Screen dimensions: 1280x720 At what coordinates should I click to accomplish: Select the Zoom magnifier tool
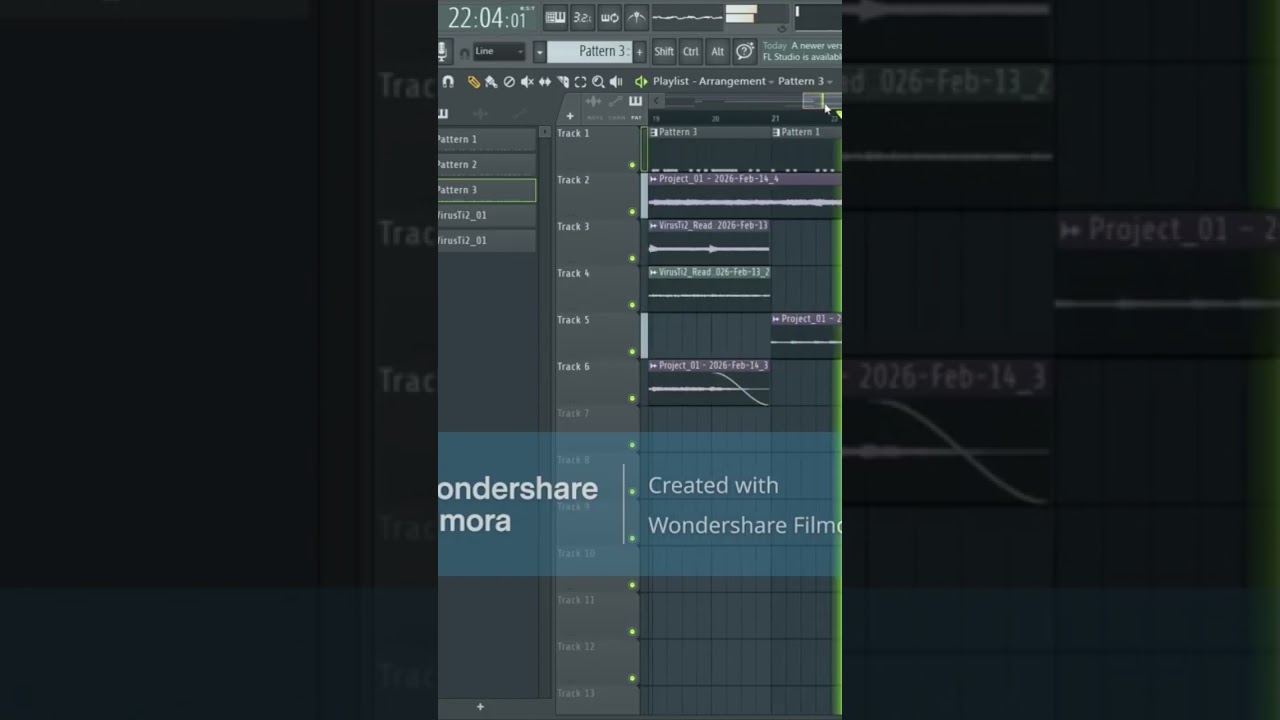coord(598,82)
